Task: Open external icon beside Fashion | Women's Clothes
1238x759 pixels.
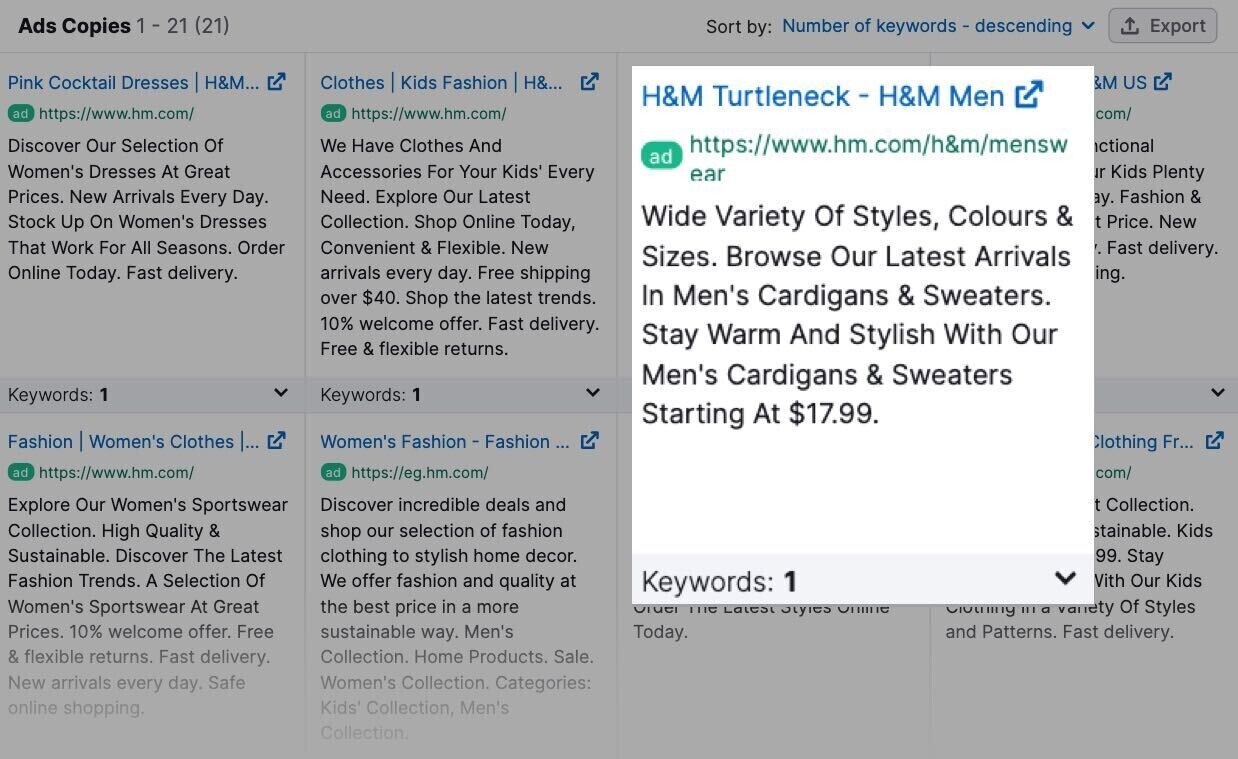Action: (x=277, y=441)
